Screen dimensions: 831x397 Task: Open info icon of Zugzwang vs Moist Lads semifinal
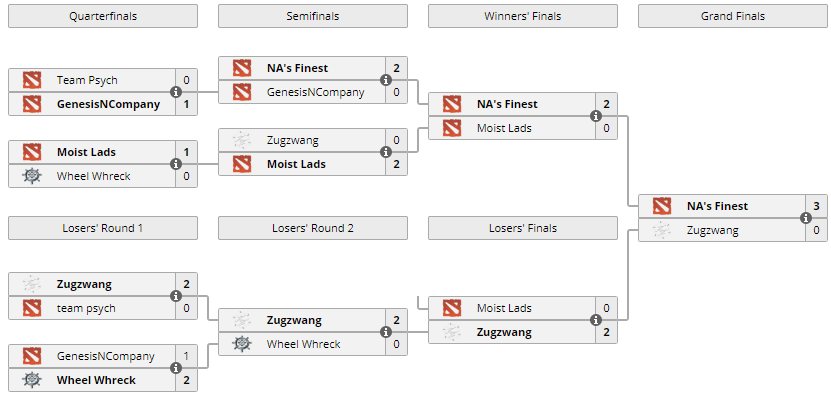pos(386,152)
